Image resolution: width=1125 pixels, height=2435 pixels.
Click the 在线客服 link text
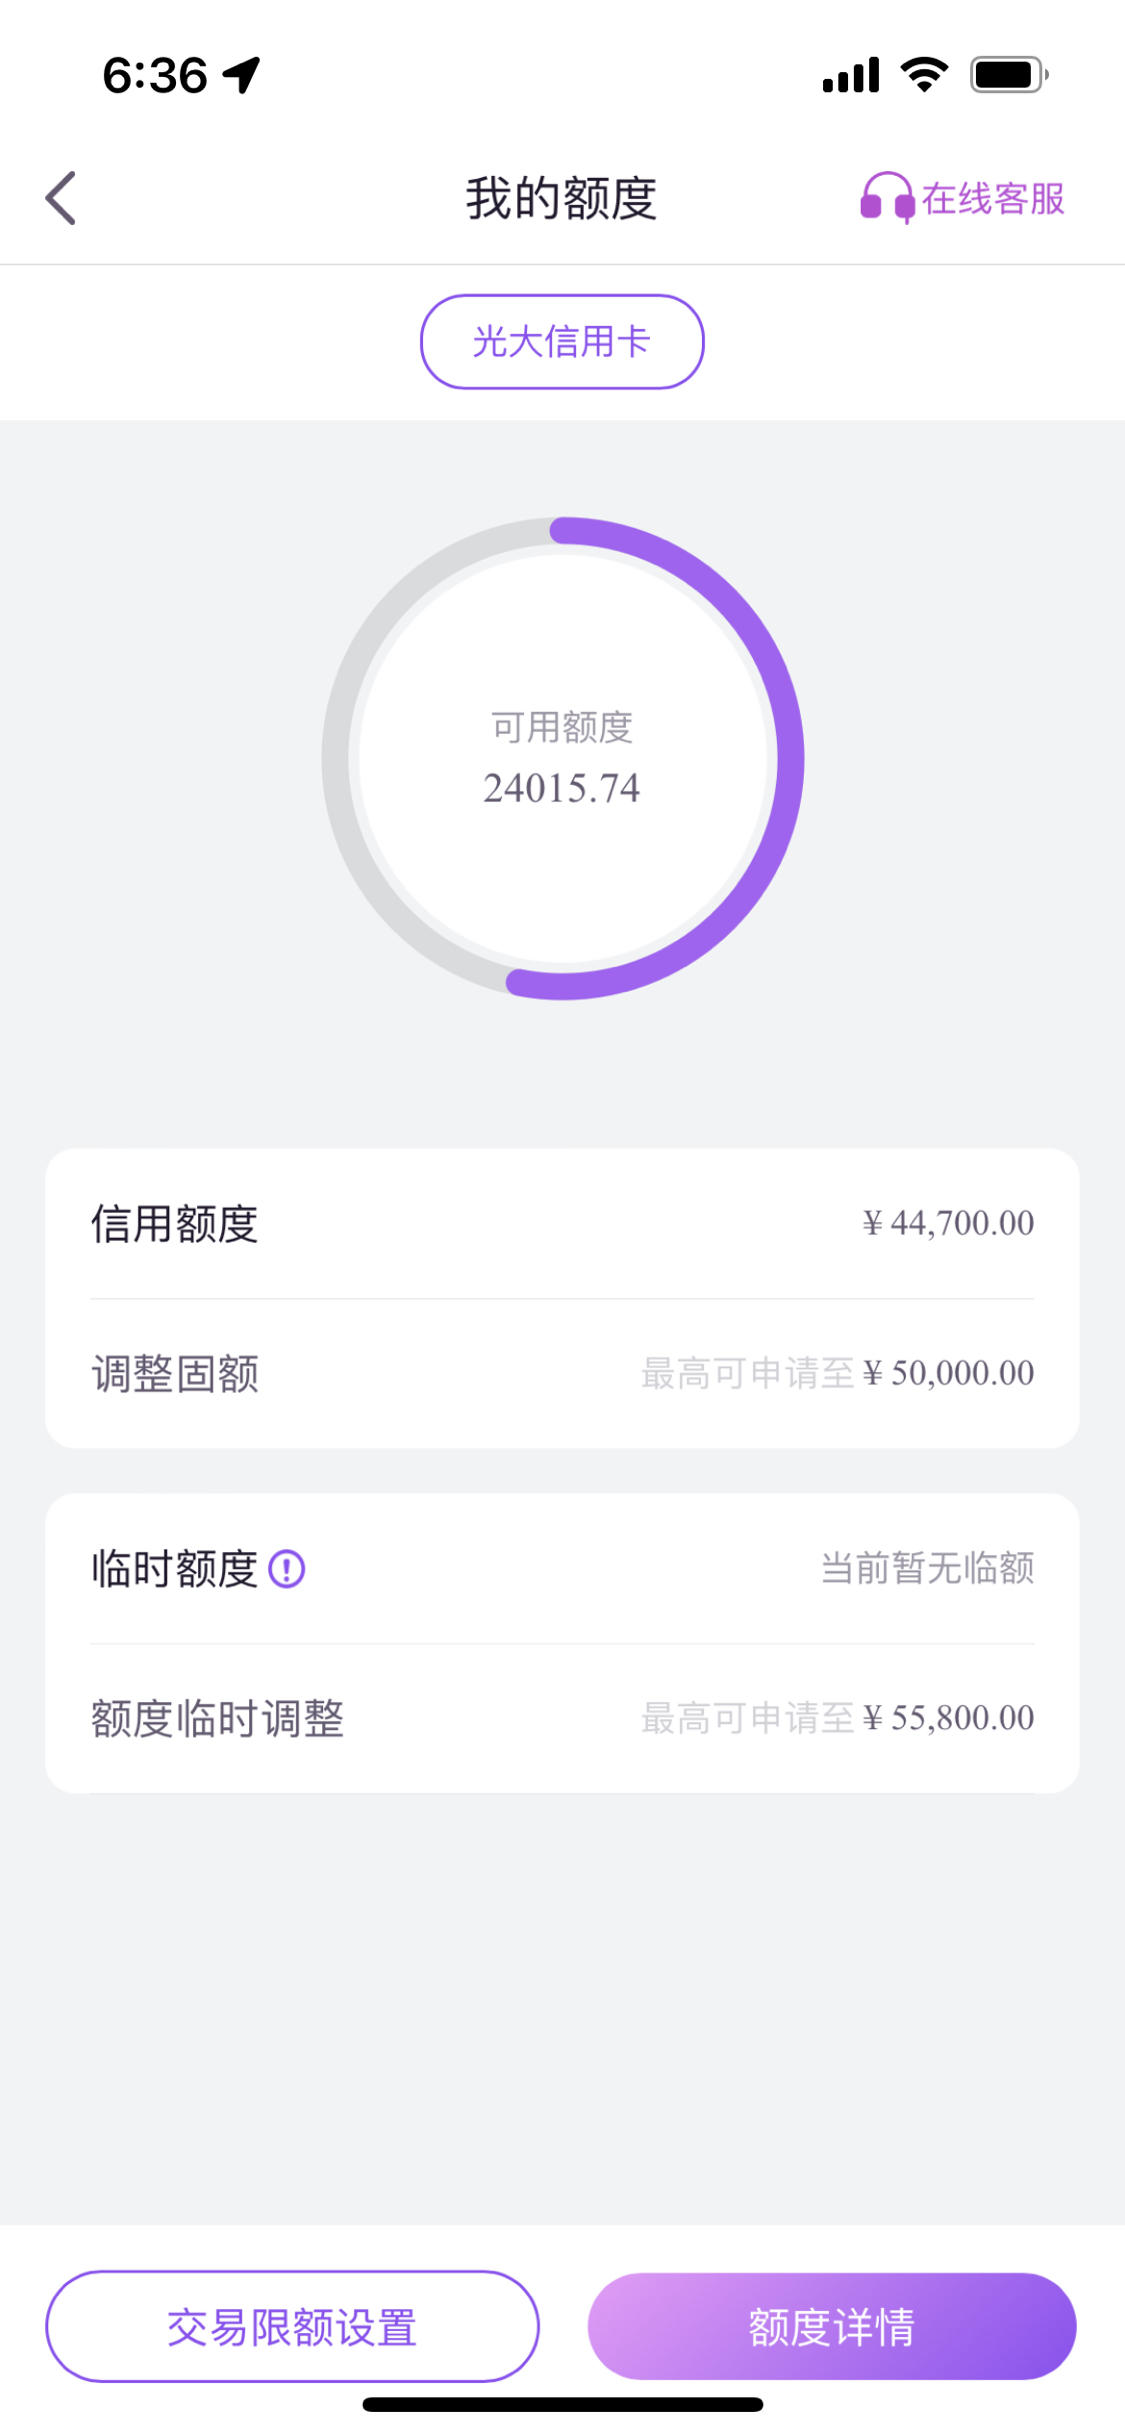coord(993,198)
